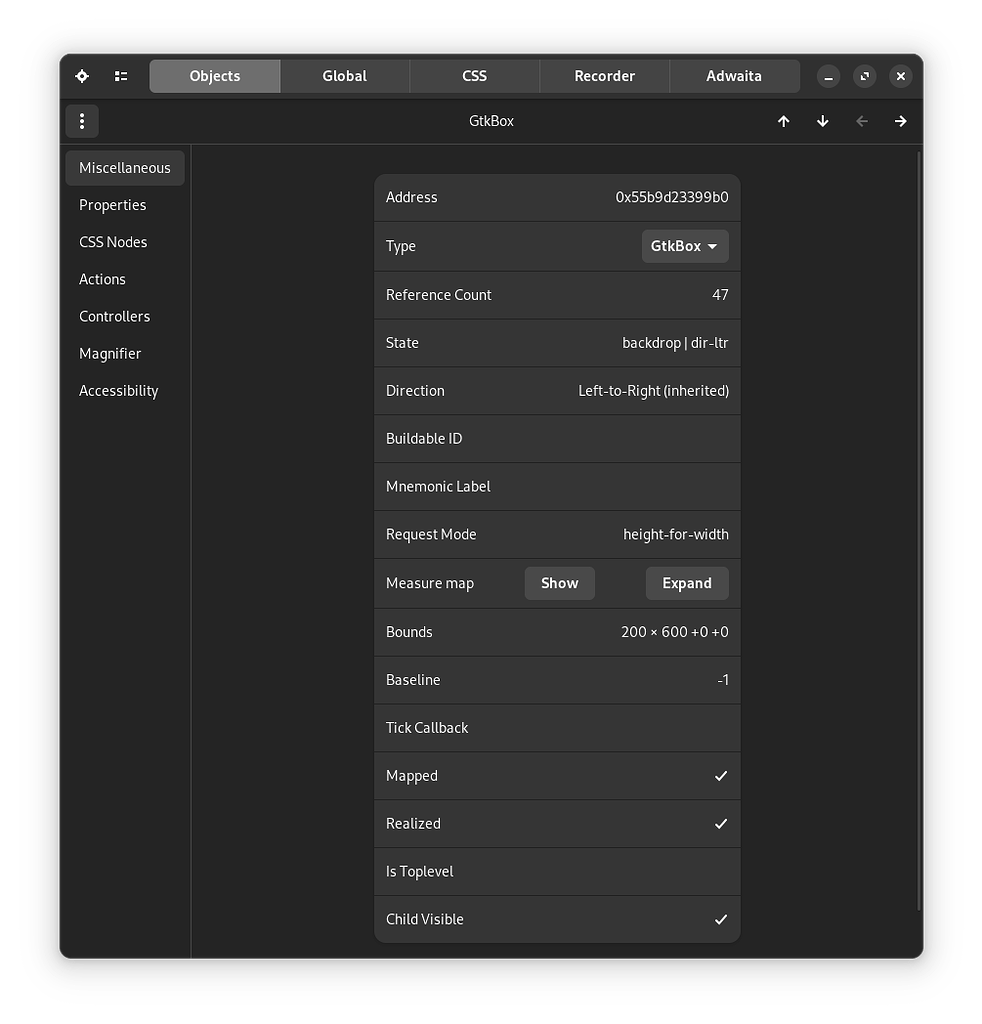Image resolution: width=982 pixels, height=1024 pixels.
Task: Click the vertical scrollbar on the right
Action: 917,500
